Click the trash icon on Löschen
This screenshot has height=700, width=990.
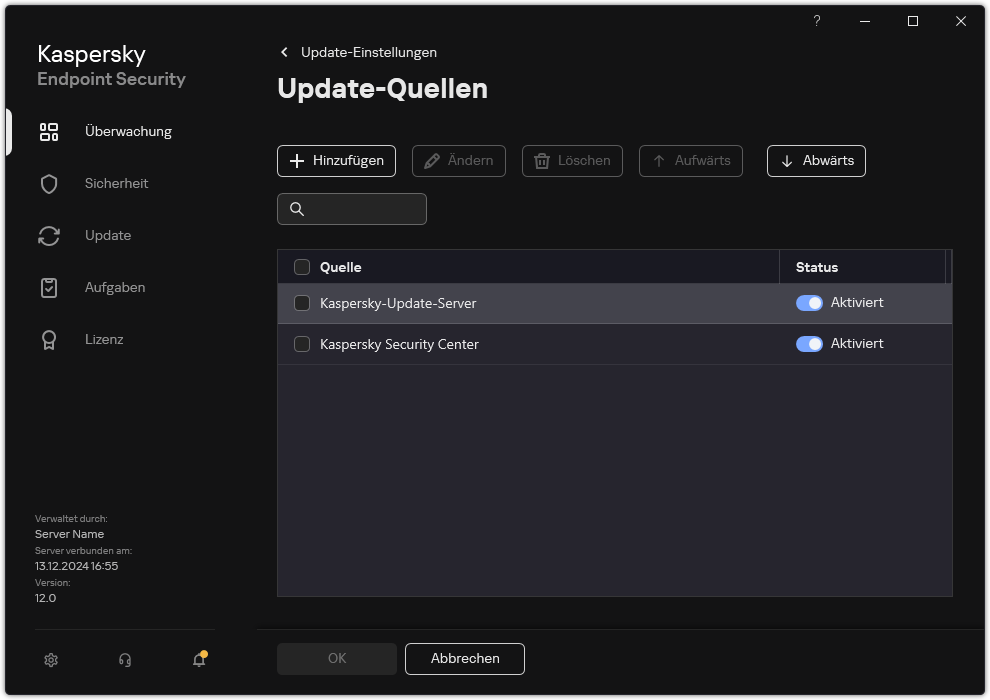coord(542,161)
